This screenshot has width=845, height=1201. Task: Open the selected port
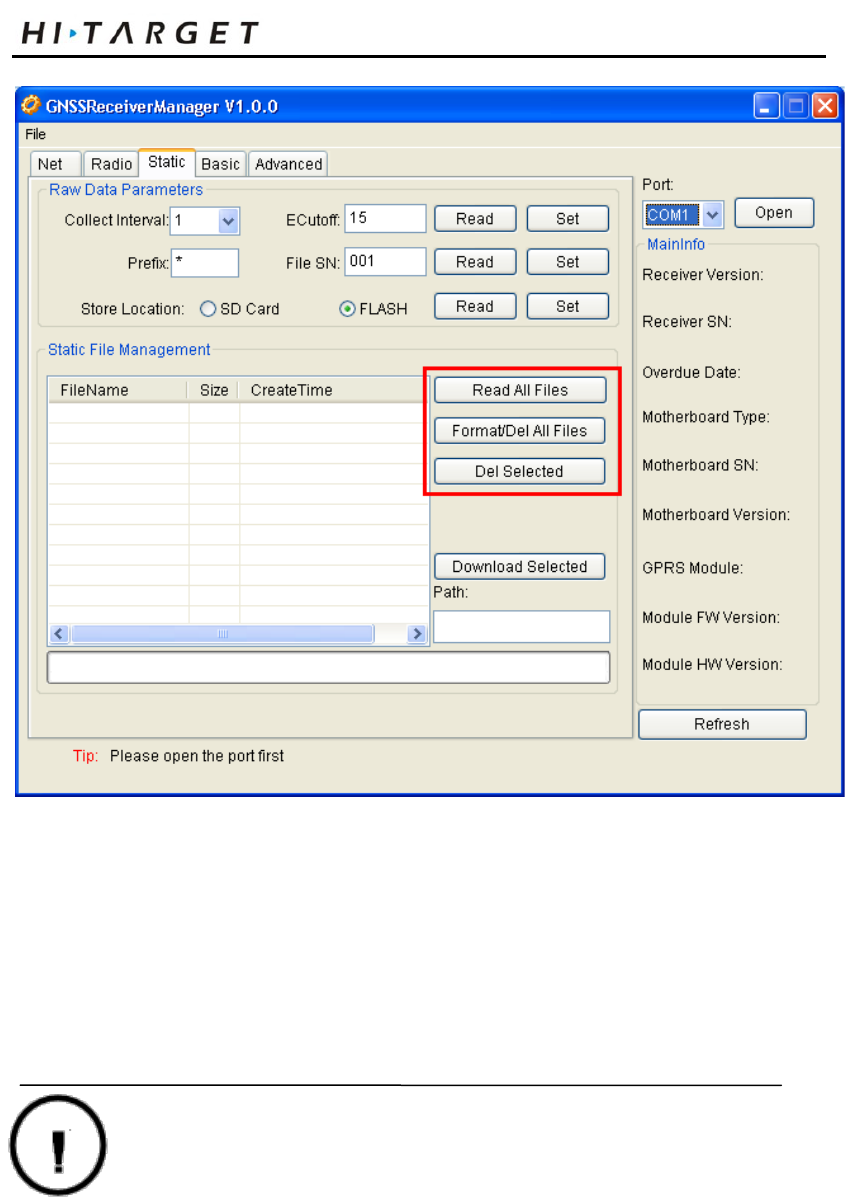pyautogui.click(x=774, y=213)
